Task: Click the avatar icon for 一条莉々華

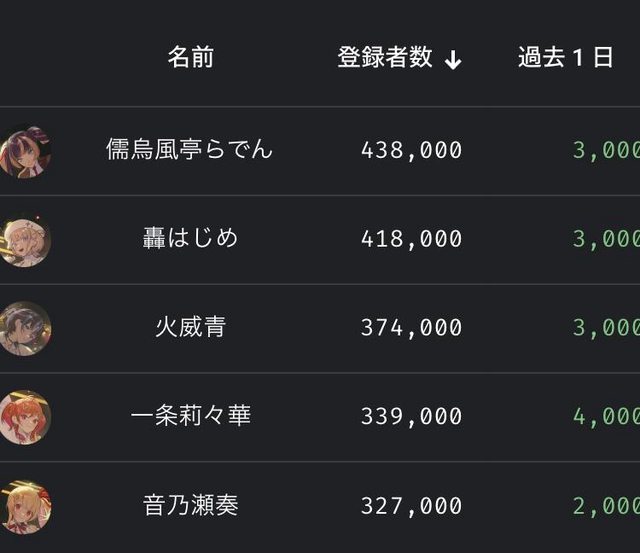Action: [24, 417]
